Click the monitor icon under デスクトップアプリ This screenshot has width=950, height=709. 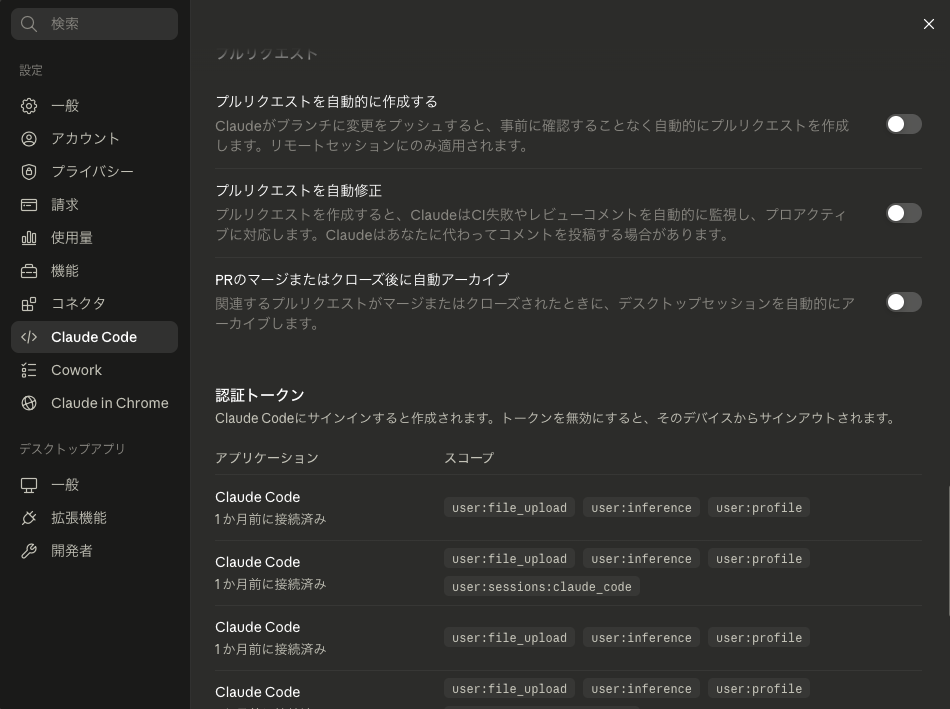pos(28,485)
